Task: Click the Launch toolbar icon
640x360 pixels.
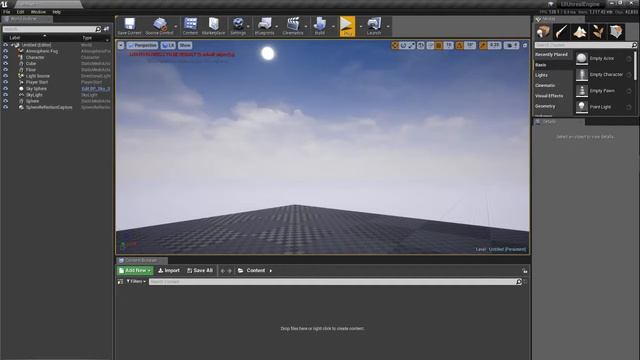Action: pos(374,26)
